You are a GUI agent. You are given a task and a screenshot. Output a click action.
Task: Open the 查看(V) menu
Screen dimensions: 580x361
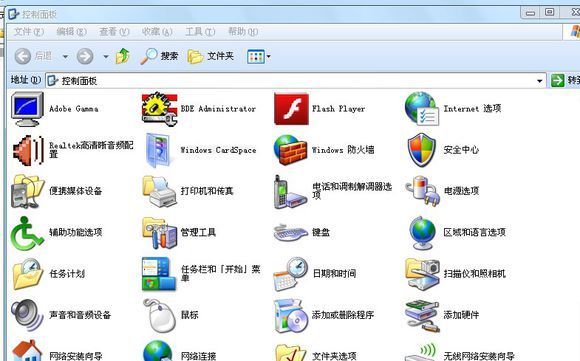coord(114,32)
